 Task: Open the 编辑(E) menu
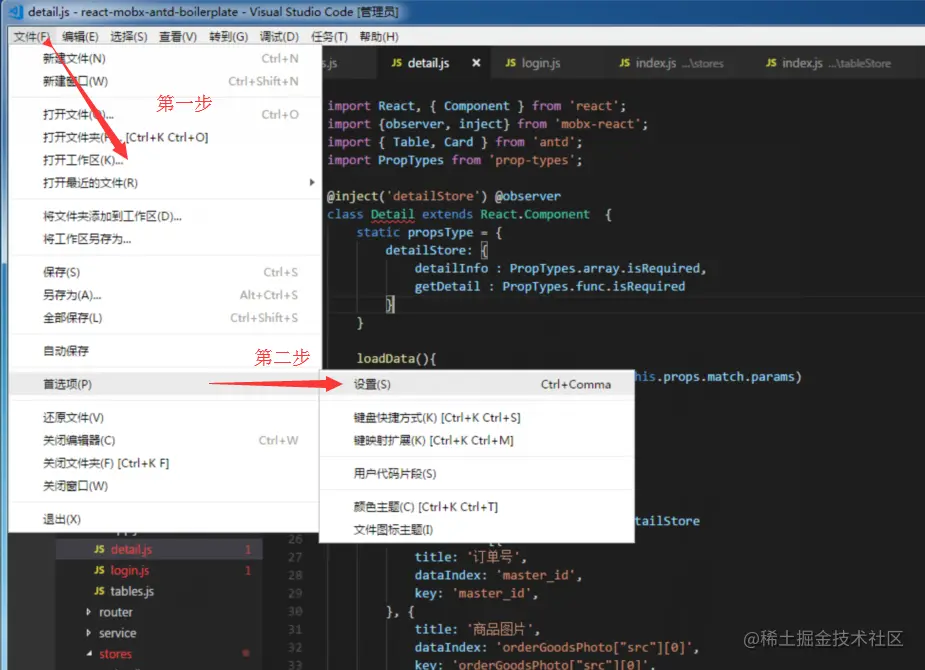click(x=80, y=37)
